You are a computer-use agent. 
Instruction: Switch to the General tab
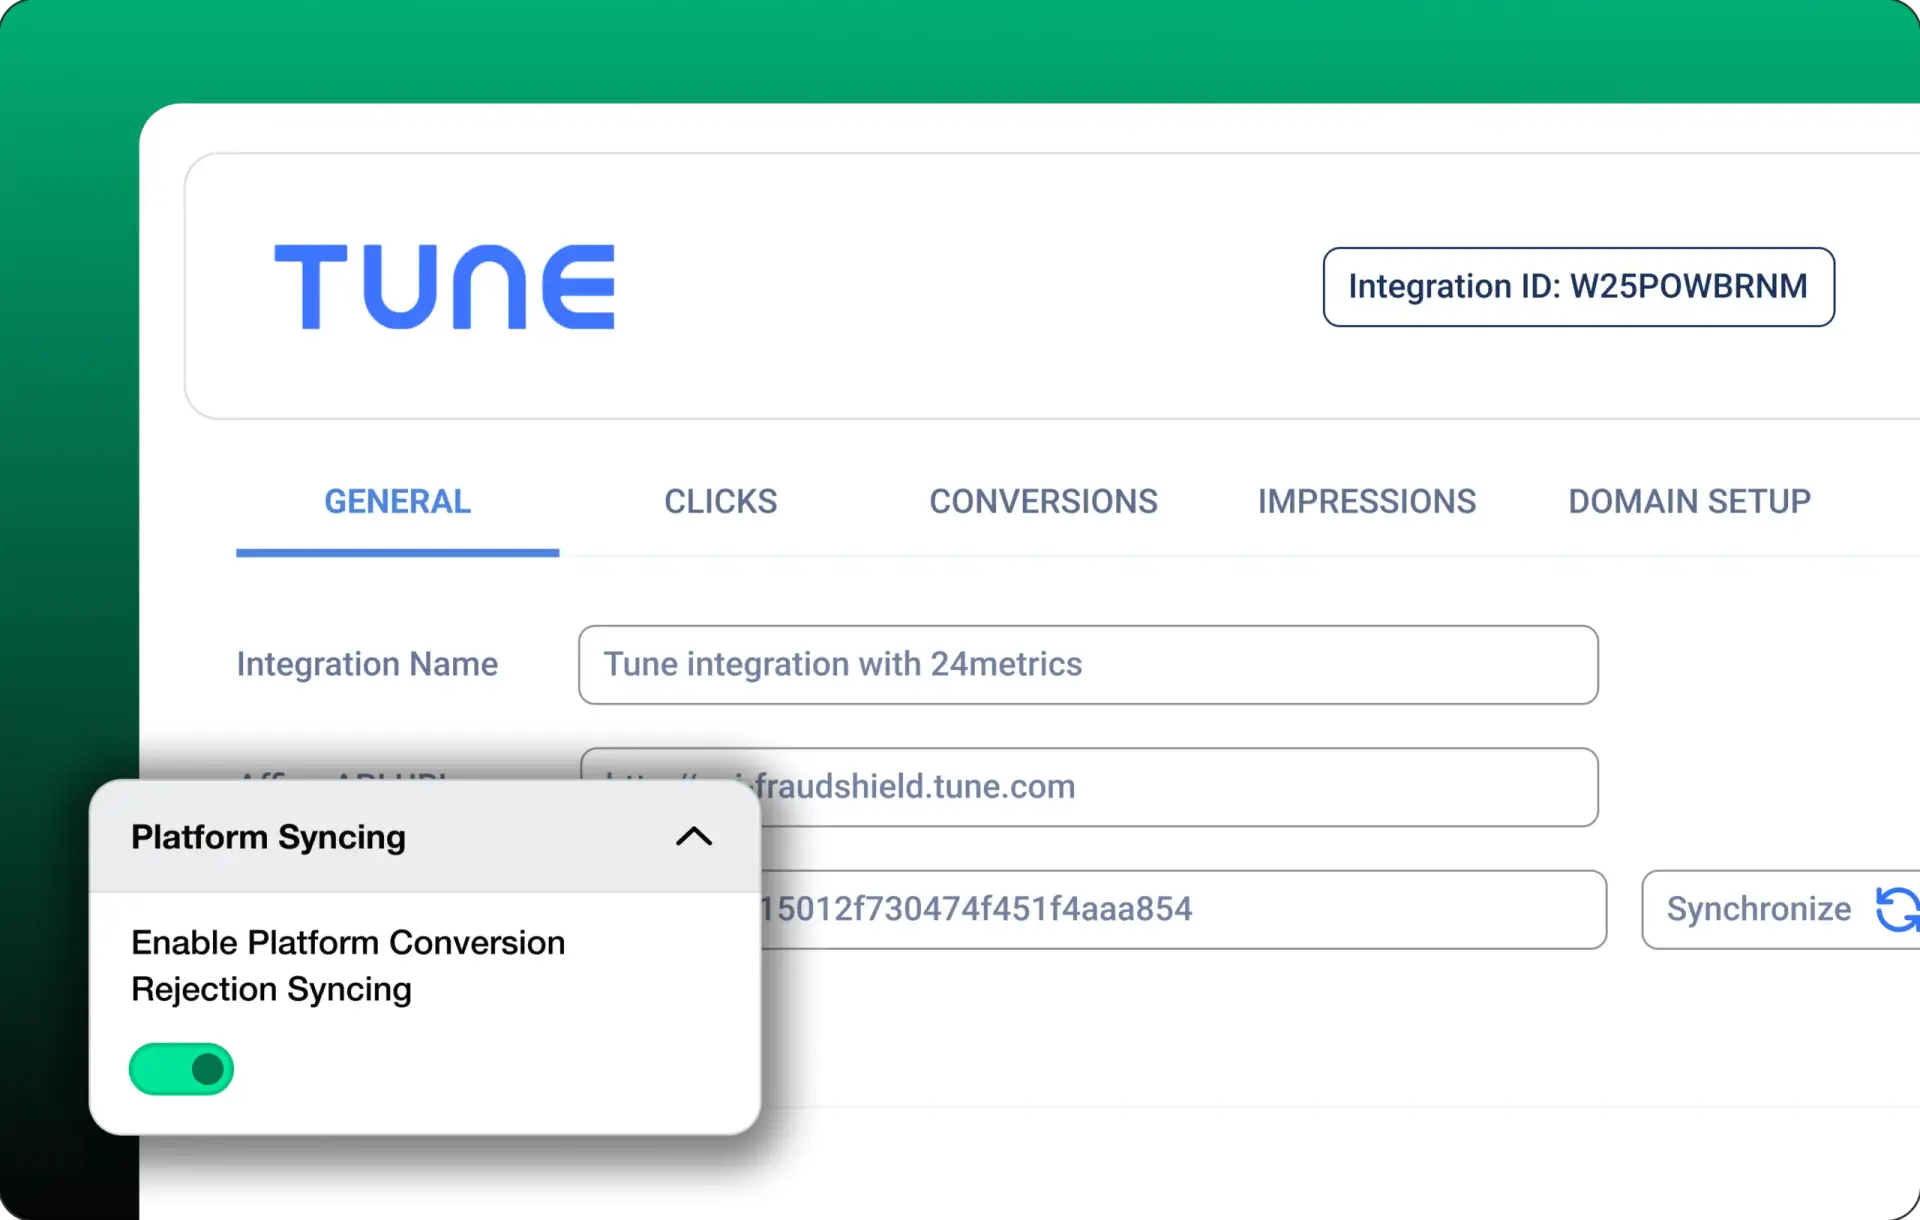pos(397,501)
